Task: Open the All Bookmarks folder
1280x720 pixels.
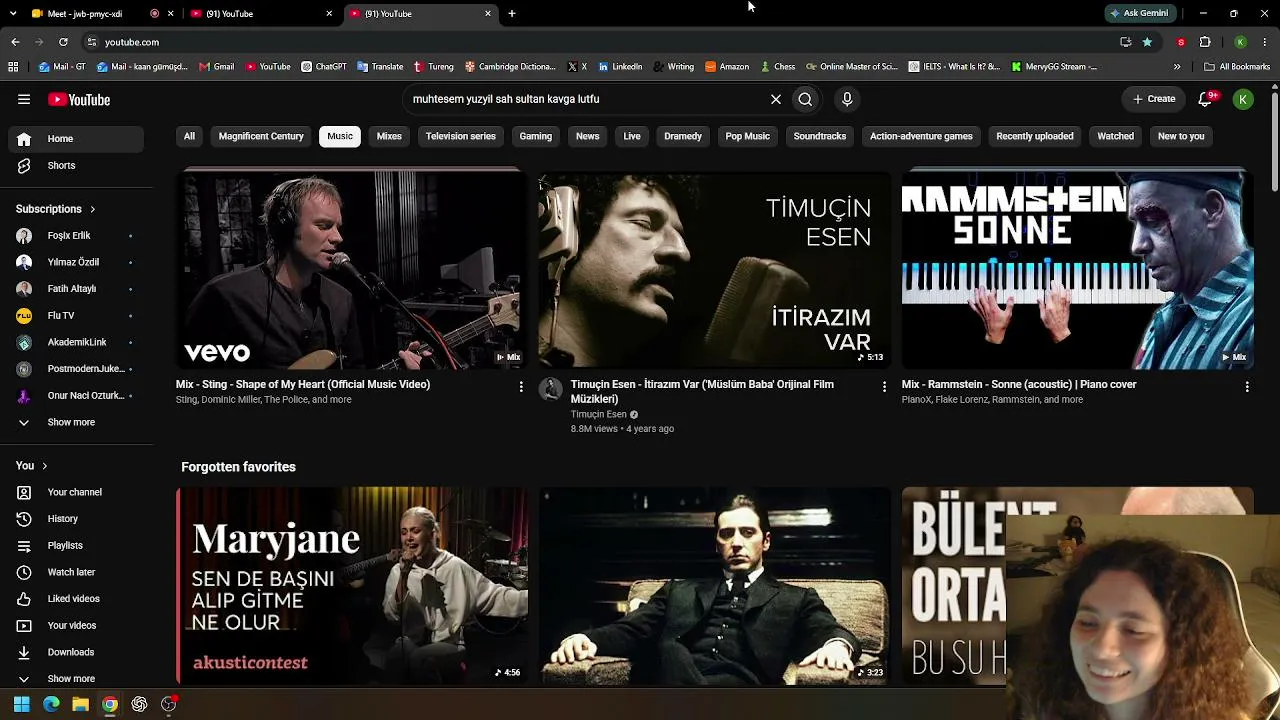Action: click(x=1237, y=67)
